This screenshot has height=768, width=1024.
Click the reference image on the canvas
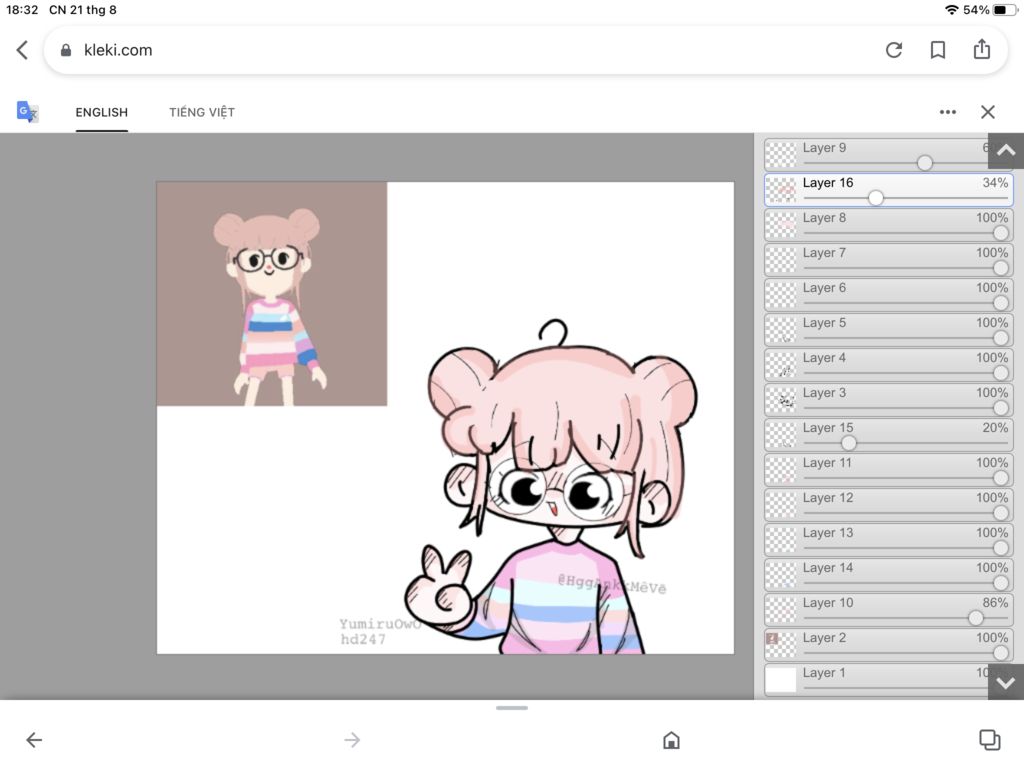coord(272,294)
